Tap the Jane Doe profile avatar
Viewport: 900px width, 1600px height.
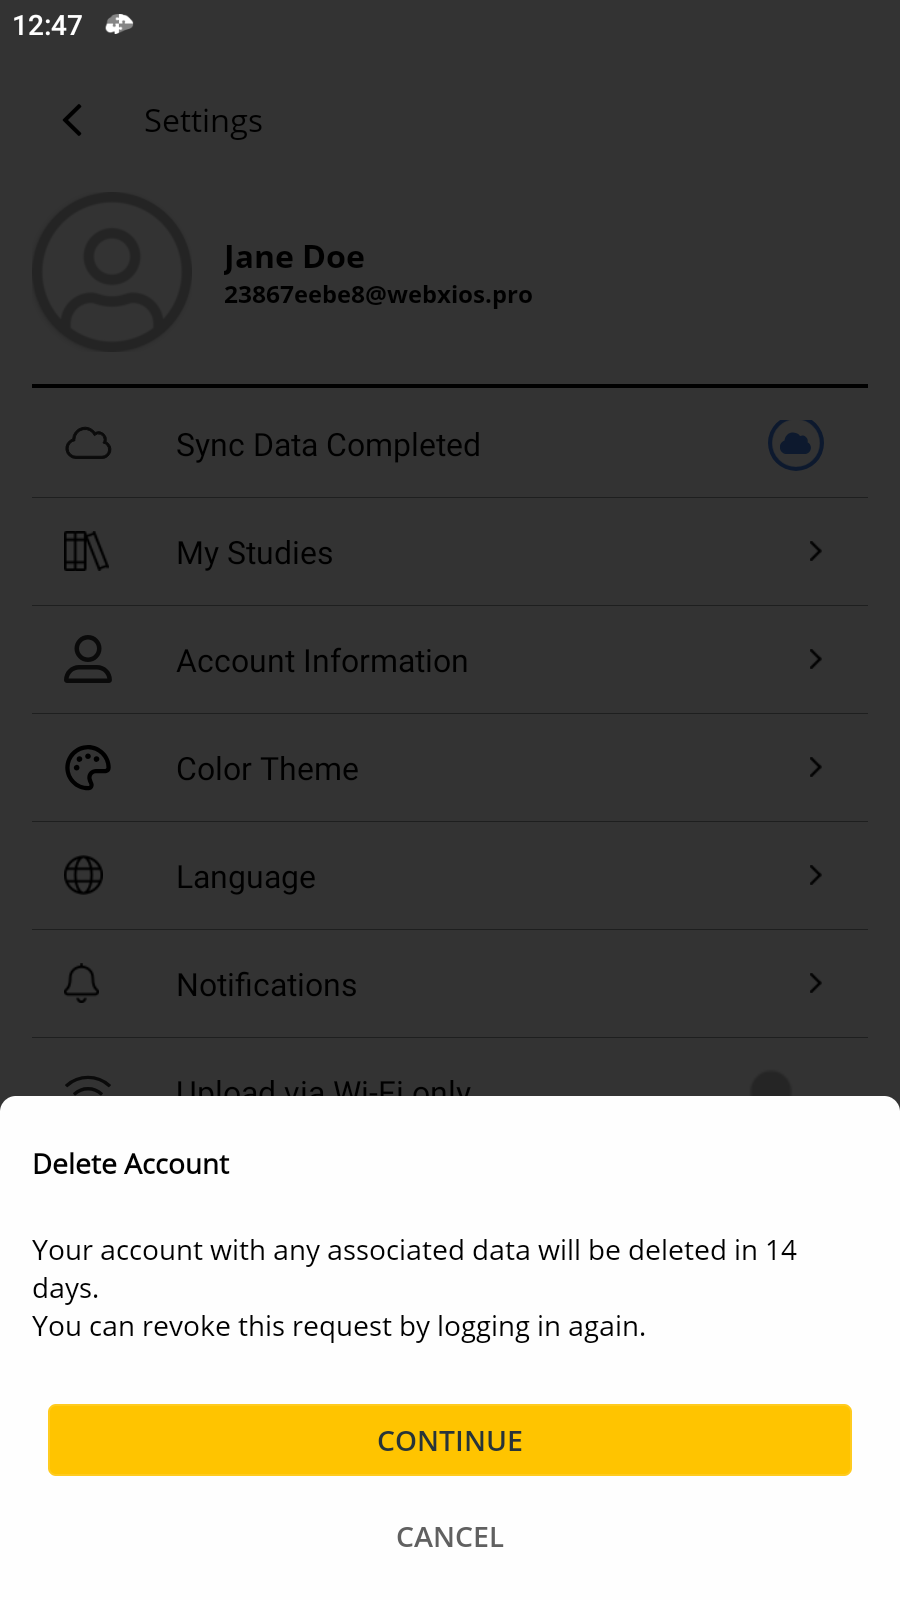pyautogui.click(x=112, y=272)
